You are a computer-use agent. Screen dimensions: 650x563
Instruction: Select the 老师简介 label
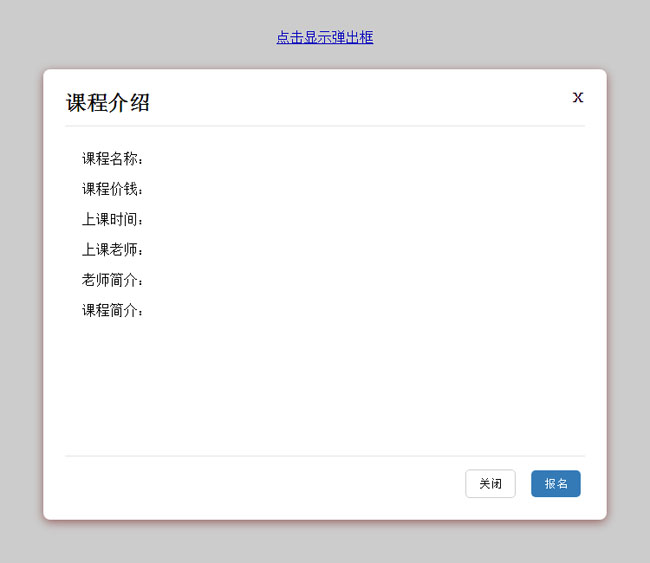(113, 280)
